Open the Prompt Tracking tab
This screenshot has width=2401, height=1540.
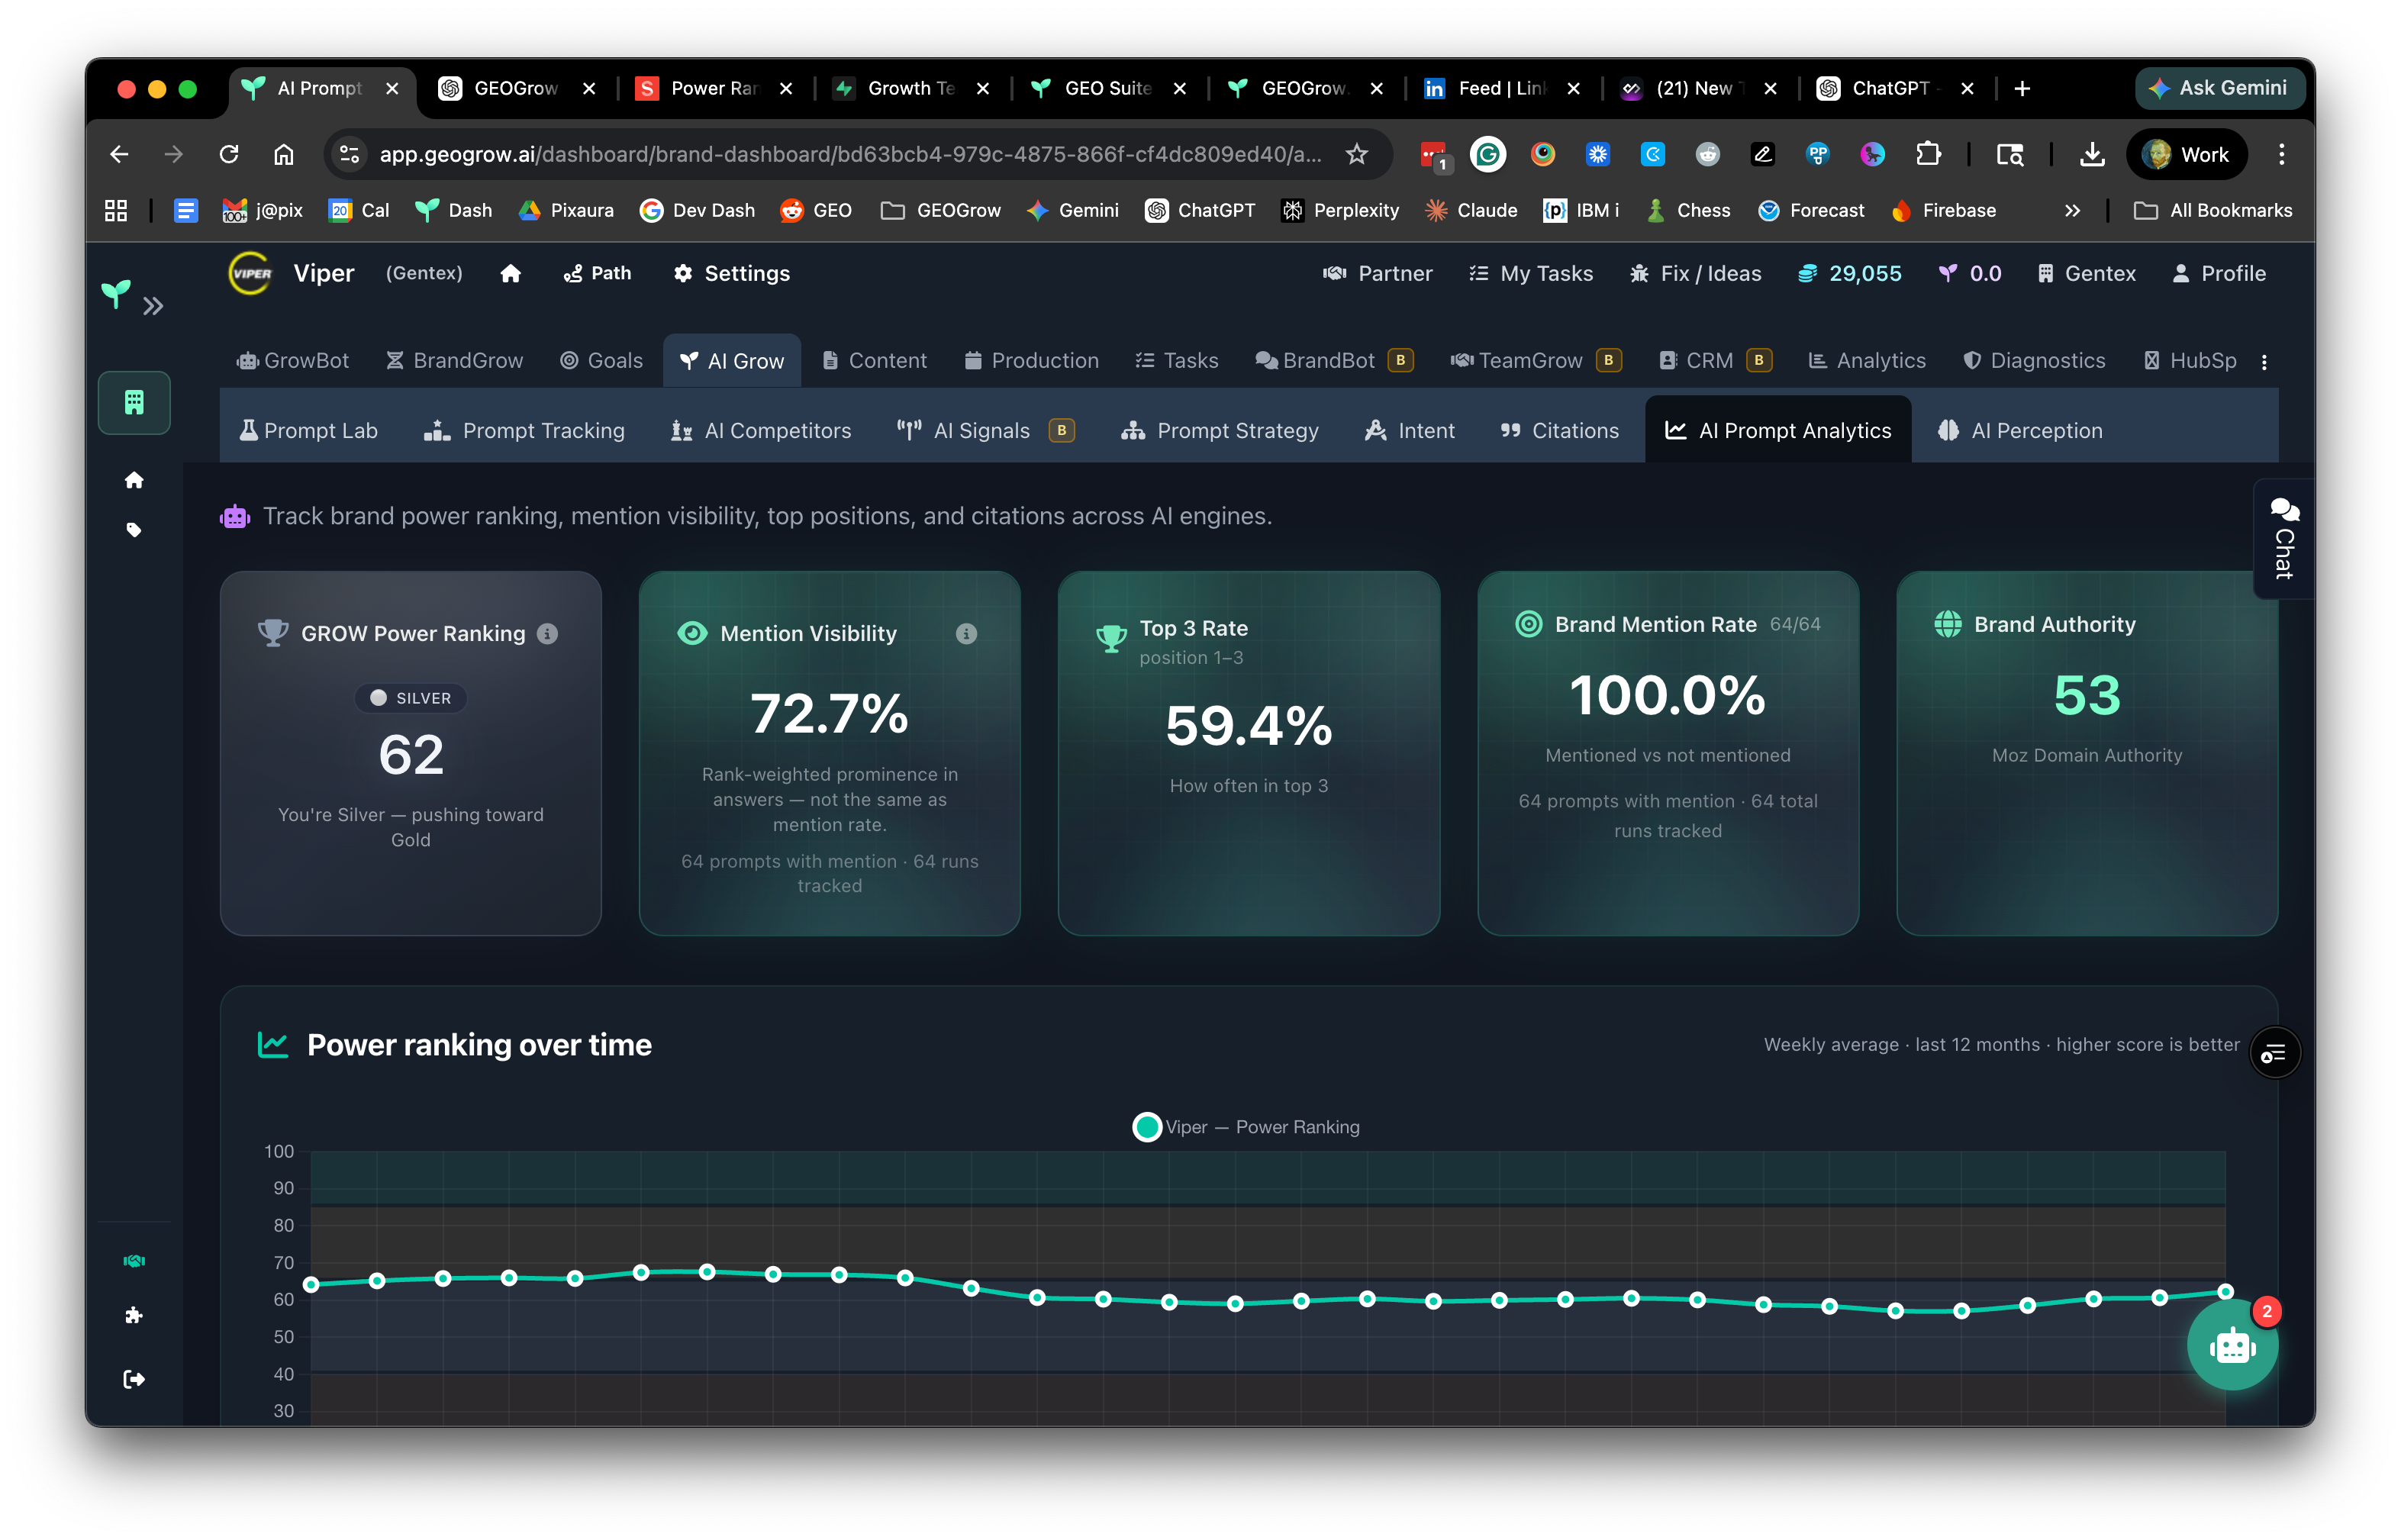coord(524,430)
